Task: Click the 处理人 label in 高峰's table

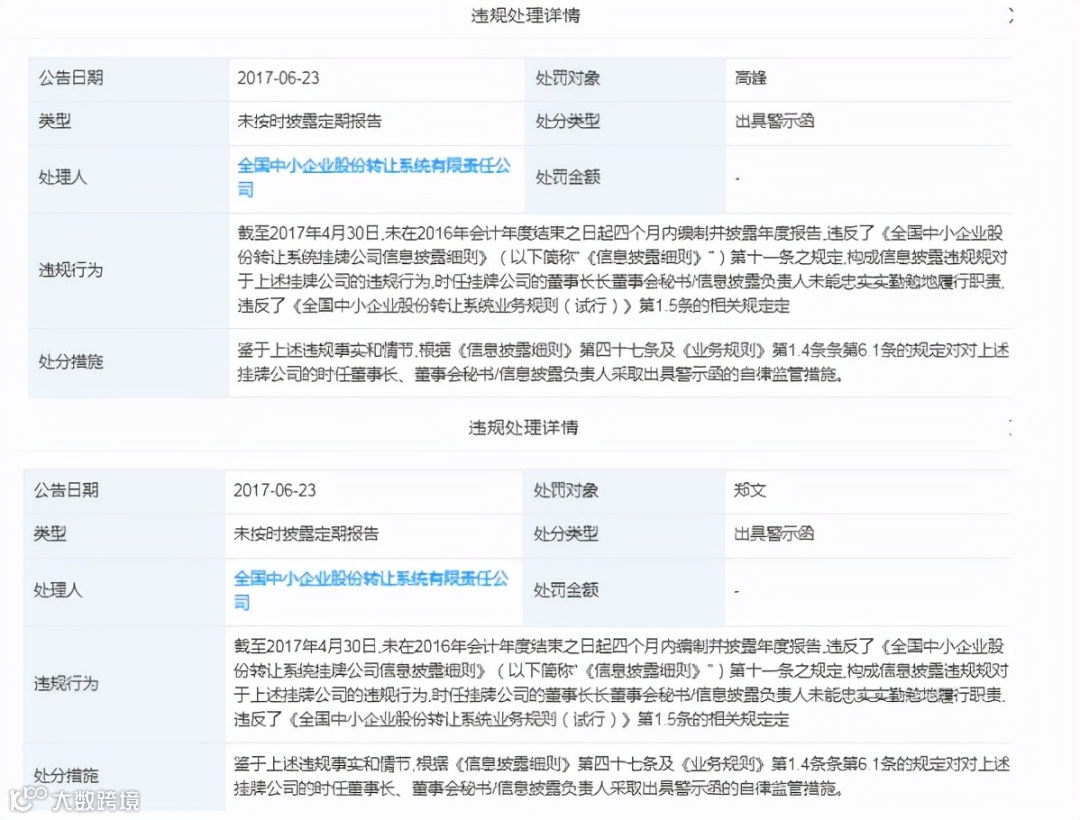Action: coord(63,177)
